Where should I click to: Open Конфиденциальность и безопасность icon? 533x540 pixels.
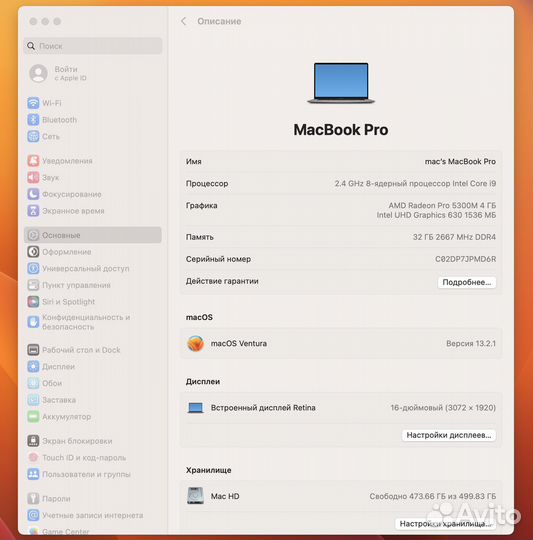[33, 322]
